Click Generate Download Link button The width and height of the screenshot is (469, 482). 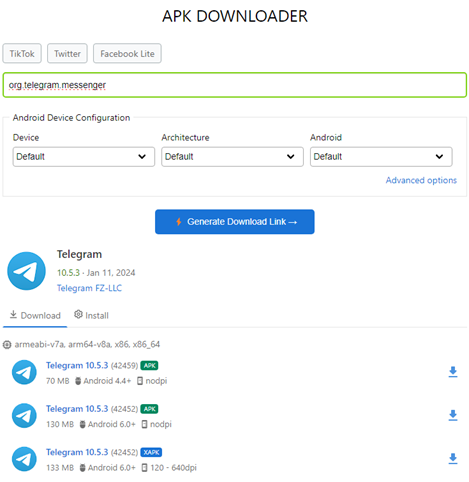click(x=235, y=222)
